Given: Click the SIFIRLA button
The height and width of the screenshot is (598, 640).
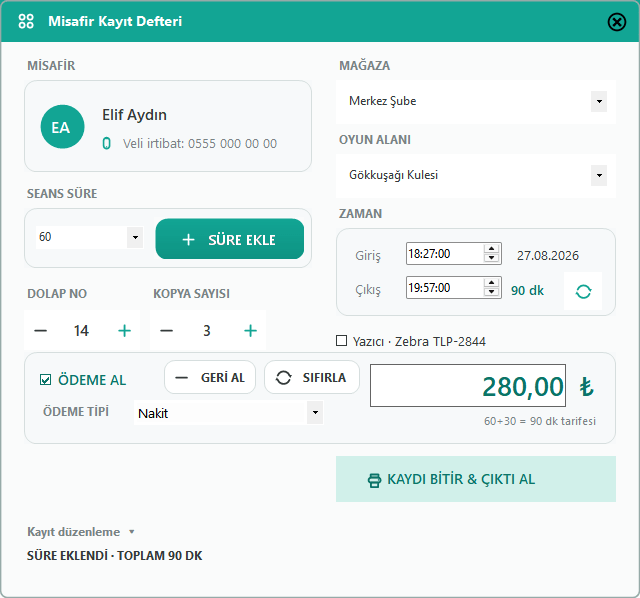Looking at the screenshot, I should [312, 378].
